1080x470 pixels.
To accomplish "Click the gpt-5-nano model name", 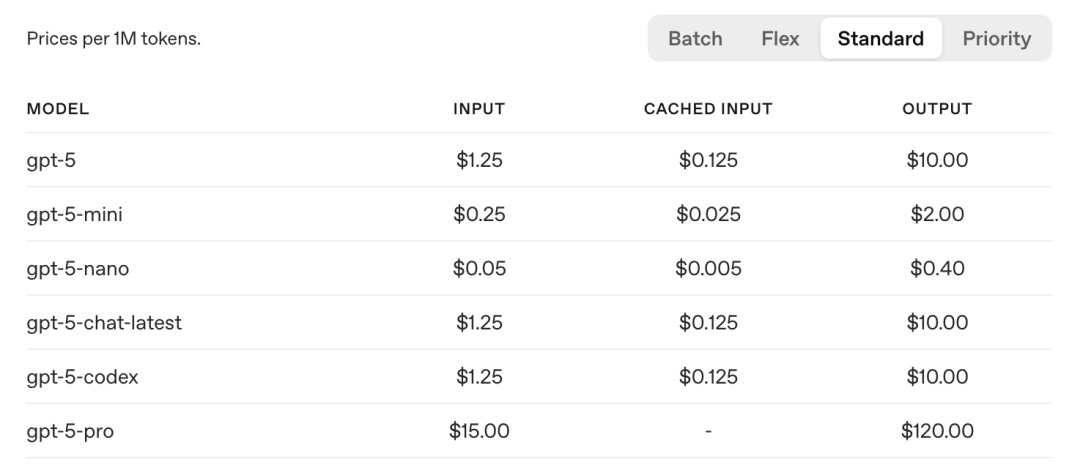I will [77, 269].
